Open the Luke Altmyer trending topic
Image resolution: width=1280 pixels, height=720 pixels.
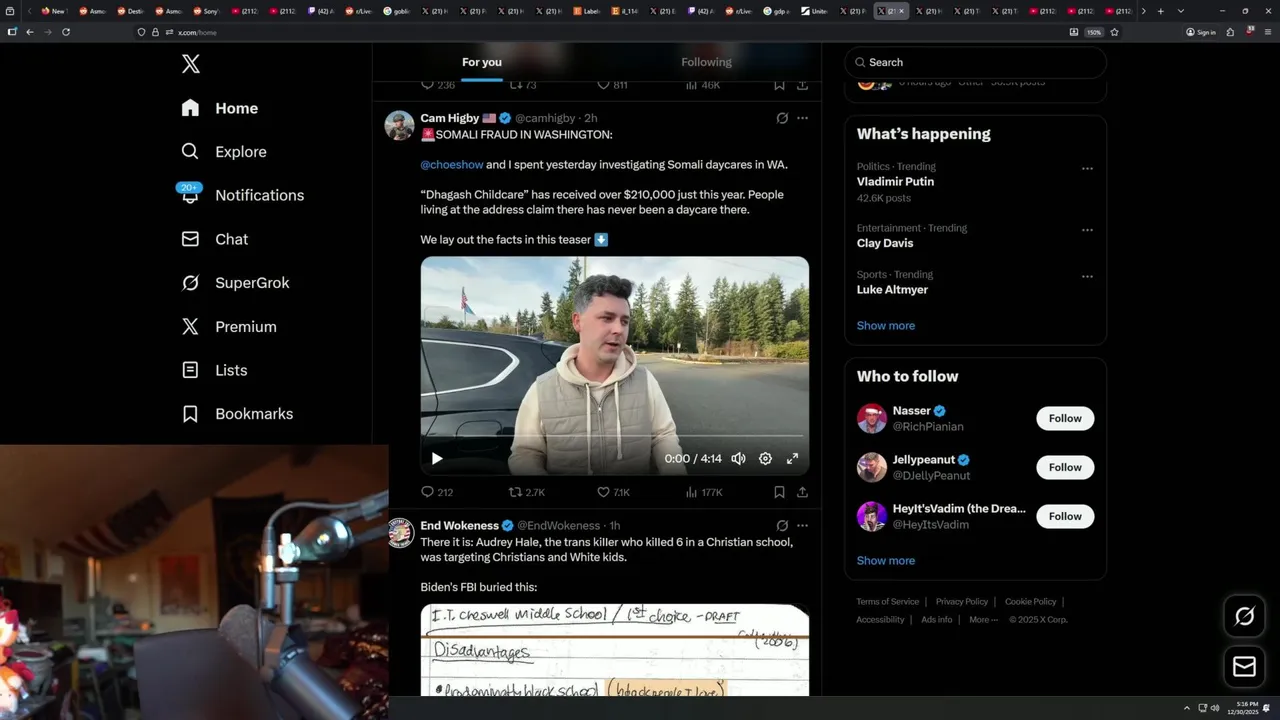pos(892,290)
